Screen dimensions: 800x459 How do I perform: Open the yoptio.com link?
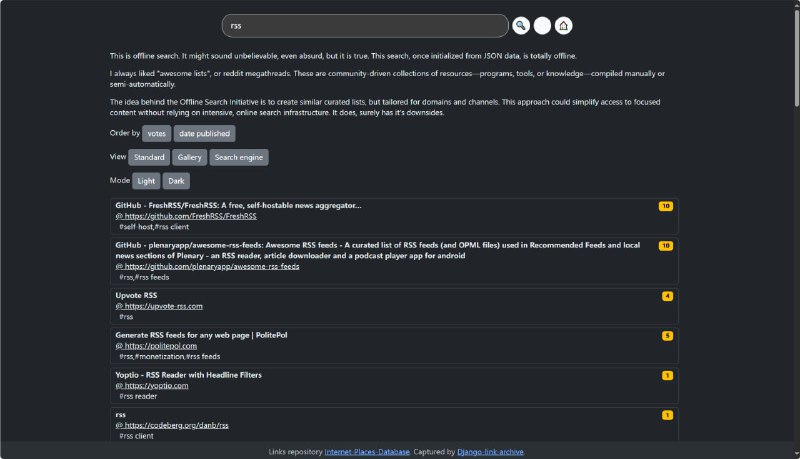click(157, 385)
